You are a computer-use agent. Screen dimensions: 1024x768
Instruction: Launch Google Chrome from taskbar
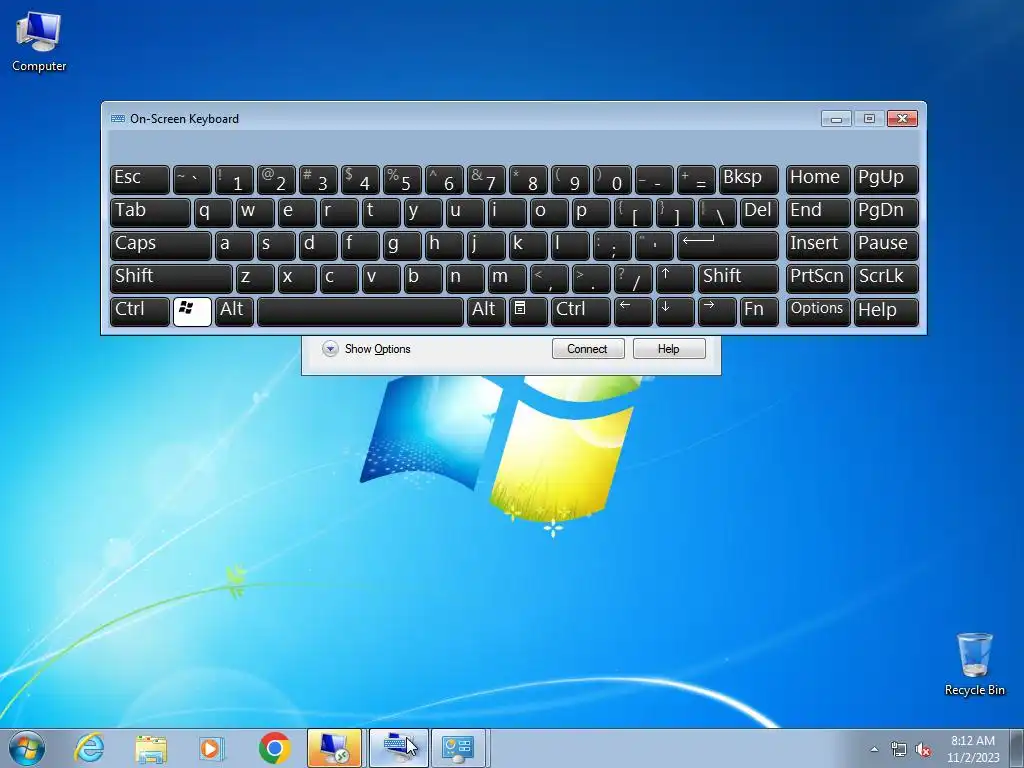point(274,748)
